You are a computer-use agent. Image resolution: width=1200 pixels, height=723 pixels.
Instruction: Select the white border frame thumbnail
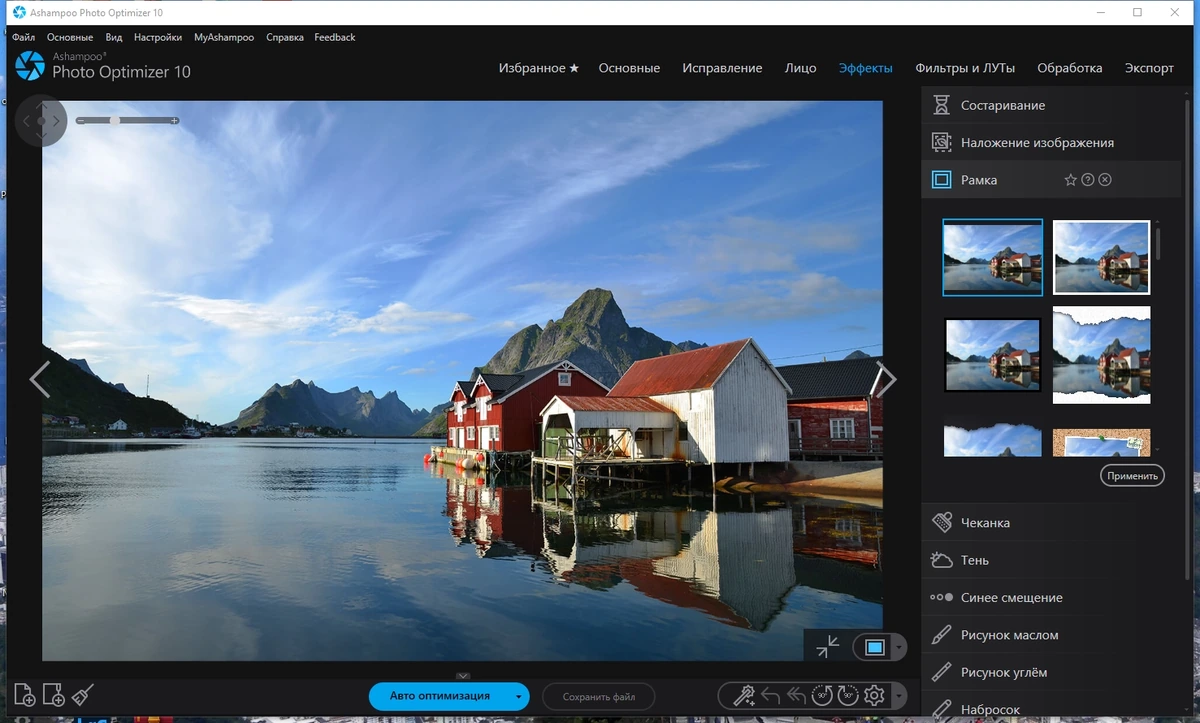point(1101,257)
